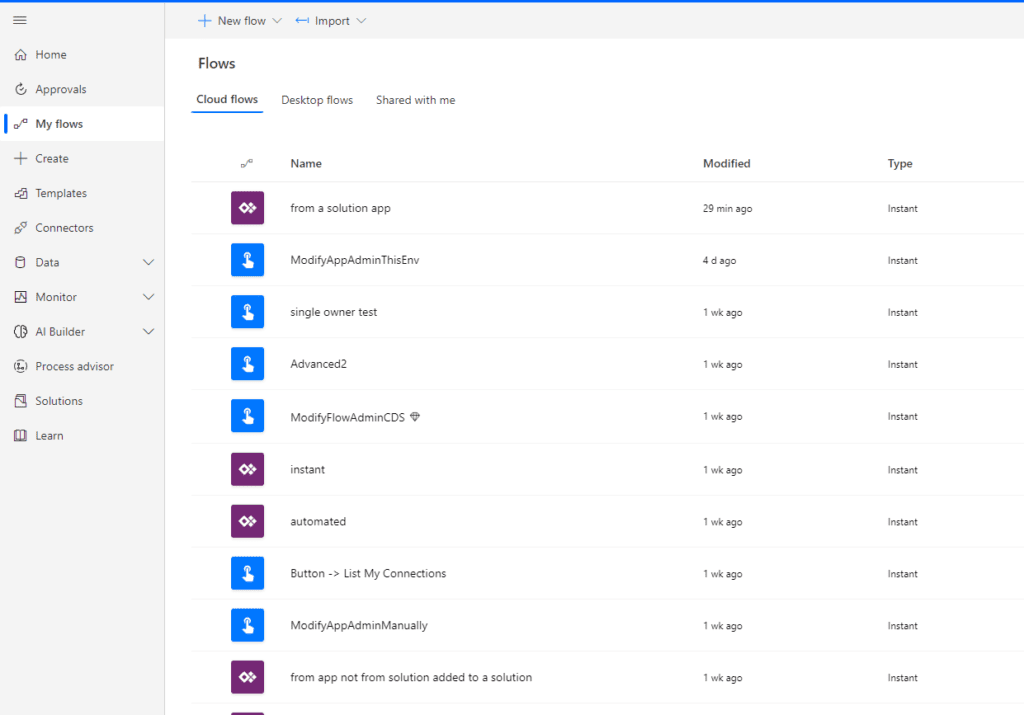Select My flows in the sidebar
This screenshot has height=715, width=1024.
57,123
